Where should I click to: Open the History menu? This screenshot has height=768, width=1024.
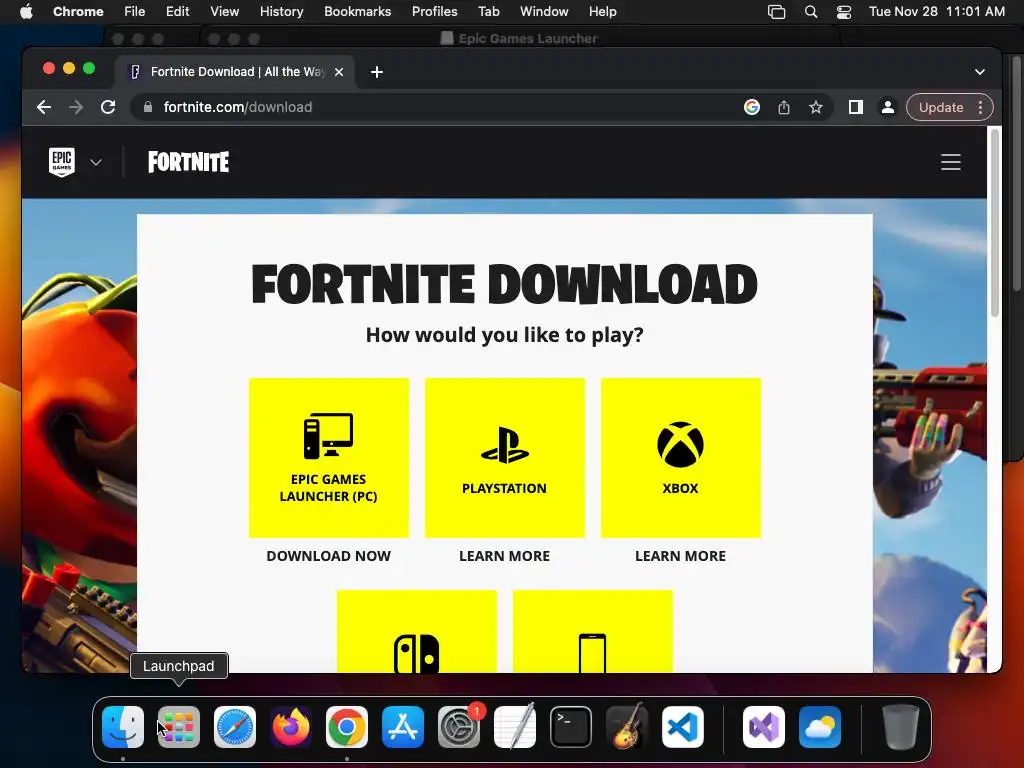point(281,12)
